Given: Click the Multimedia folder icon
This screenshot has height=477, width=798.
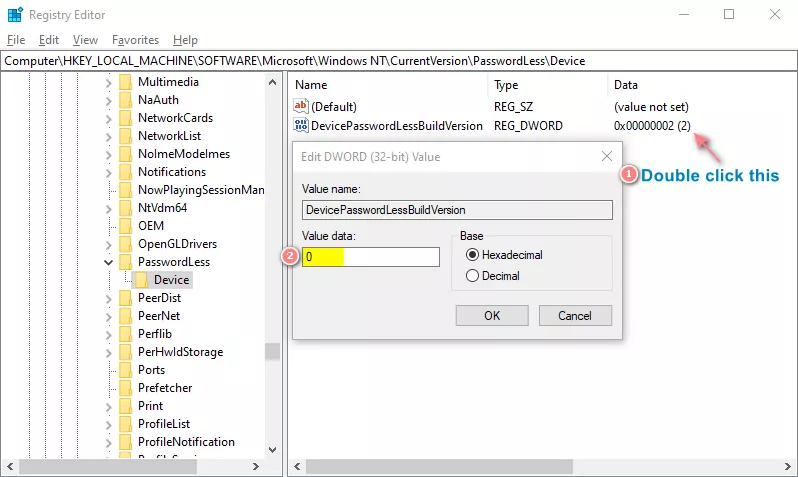Looking at the screenshot, I should (125, 82).
